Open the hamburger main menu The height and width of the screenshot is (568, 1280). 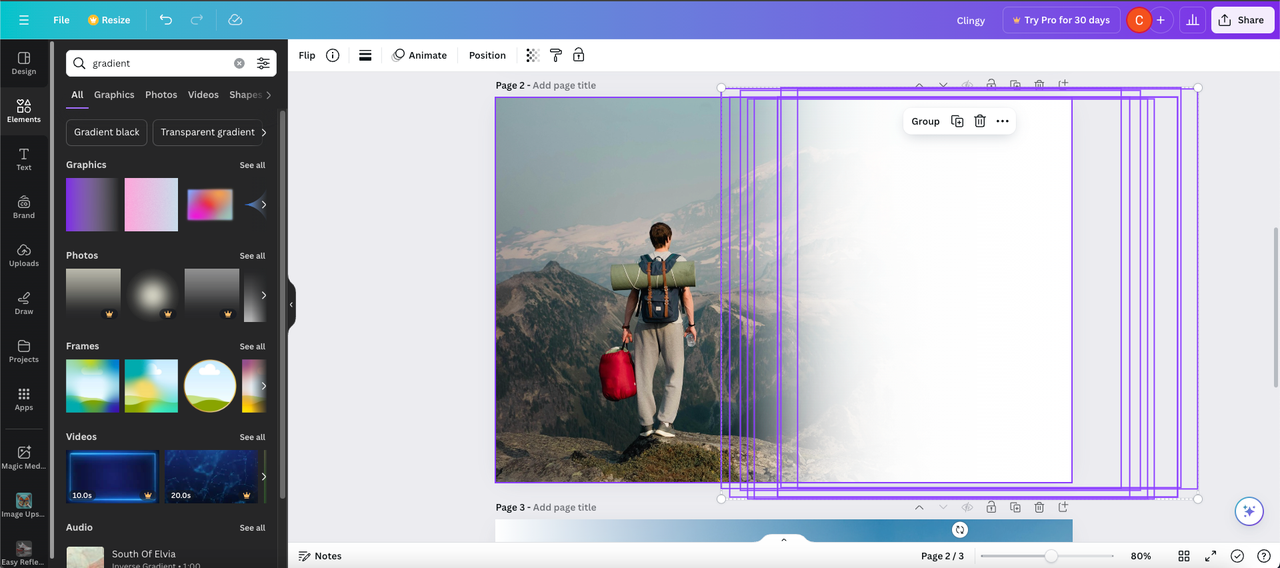click(x=24, y=20)
